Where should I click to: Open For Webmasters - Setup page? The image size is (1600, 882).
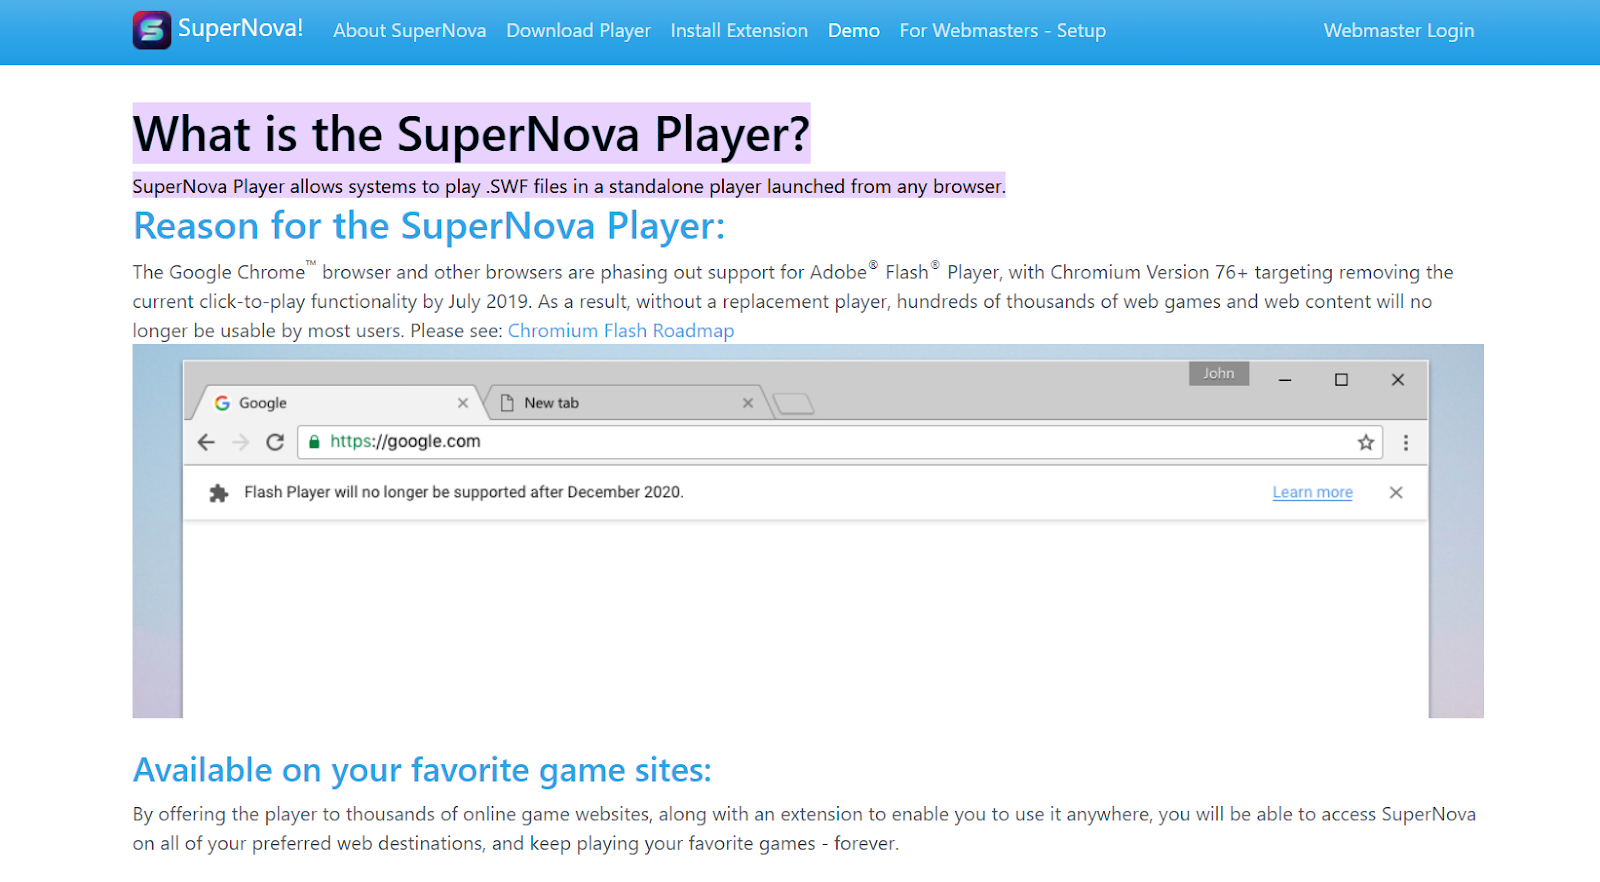pos(1003,31)
